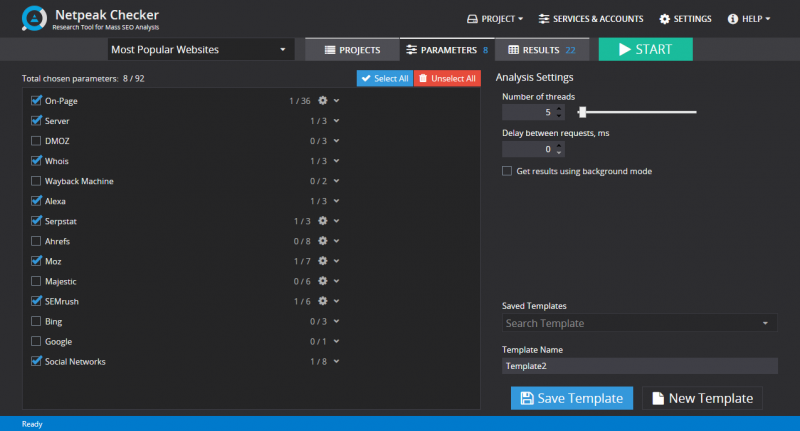Uncheck the Server checkbox
This screenshot has height=431, width=800.
tap(36, 120)
